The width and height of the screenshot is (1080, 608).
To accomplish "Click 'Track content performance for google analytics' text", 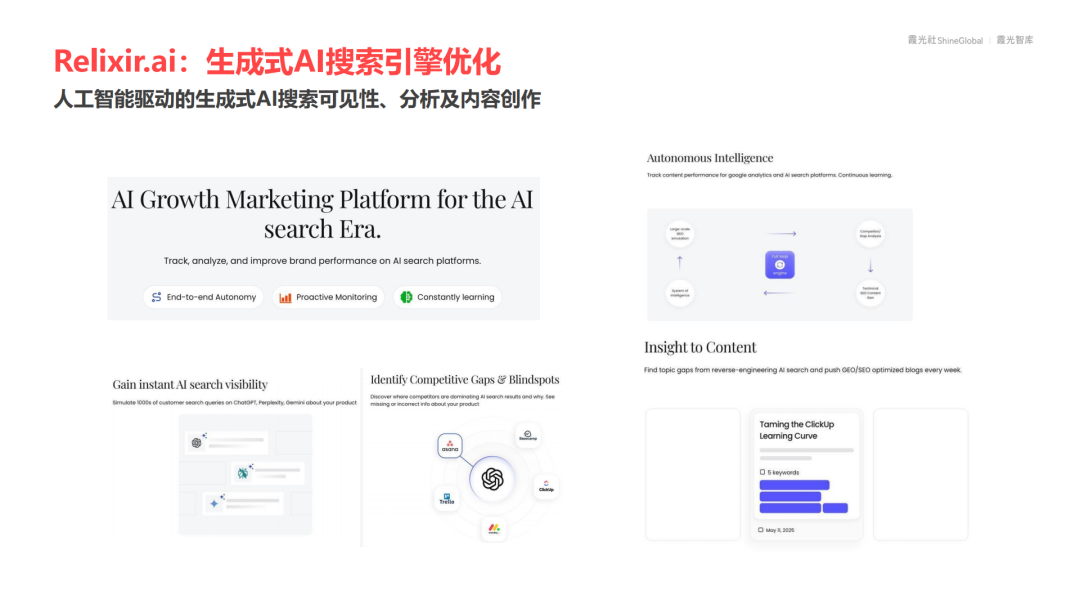I will [x=769, y=176].
